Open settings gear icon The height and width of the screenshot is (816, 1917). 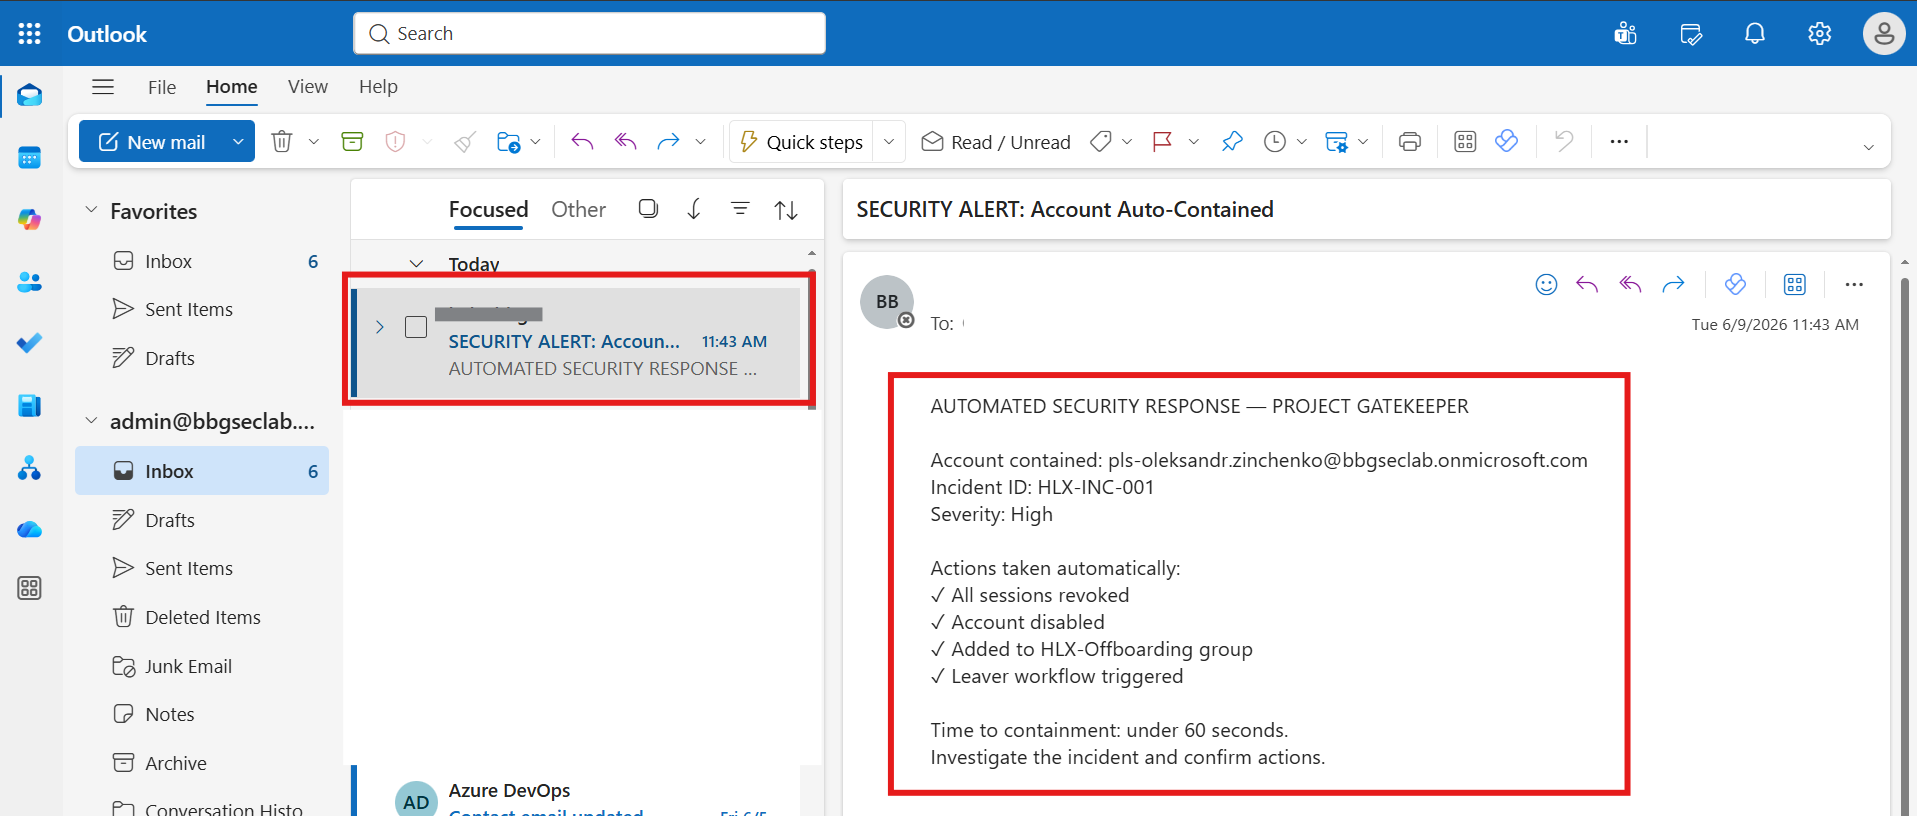(x=1820, y=34)
